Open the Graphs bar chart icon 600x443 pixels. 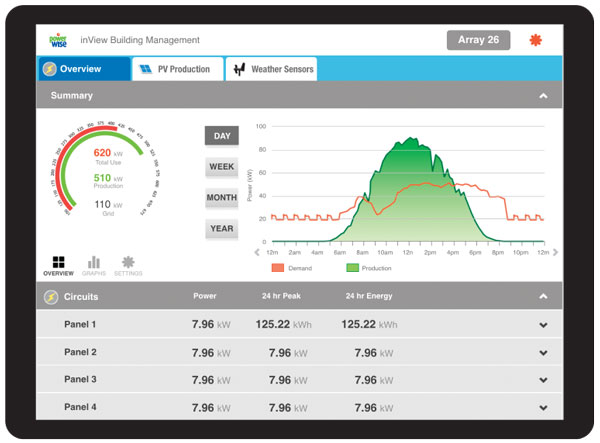pyautogui.click(x=94, y=262)
